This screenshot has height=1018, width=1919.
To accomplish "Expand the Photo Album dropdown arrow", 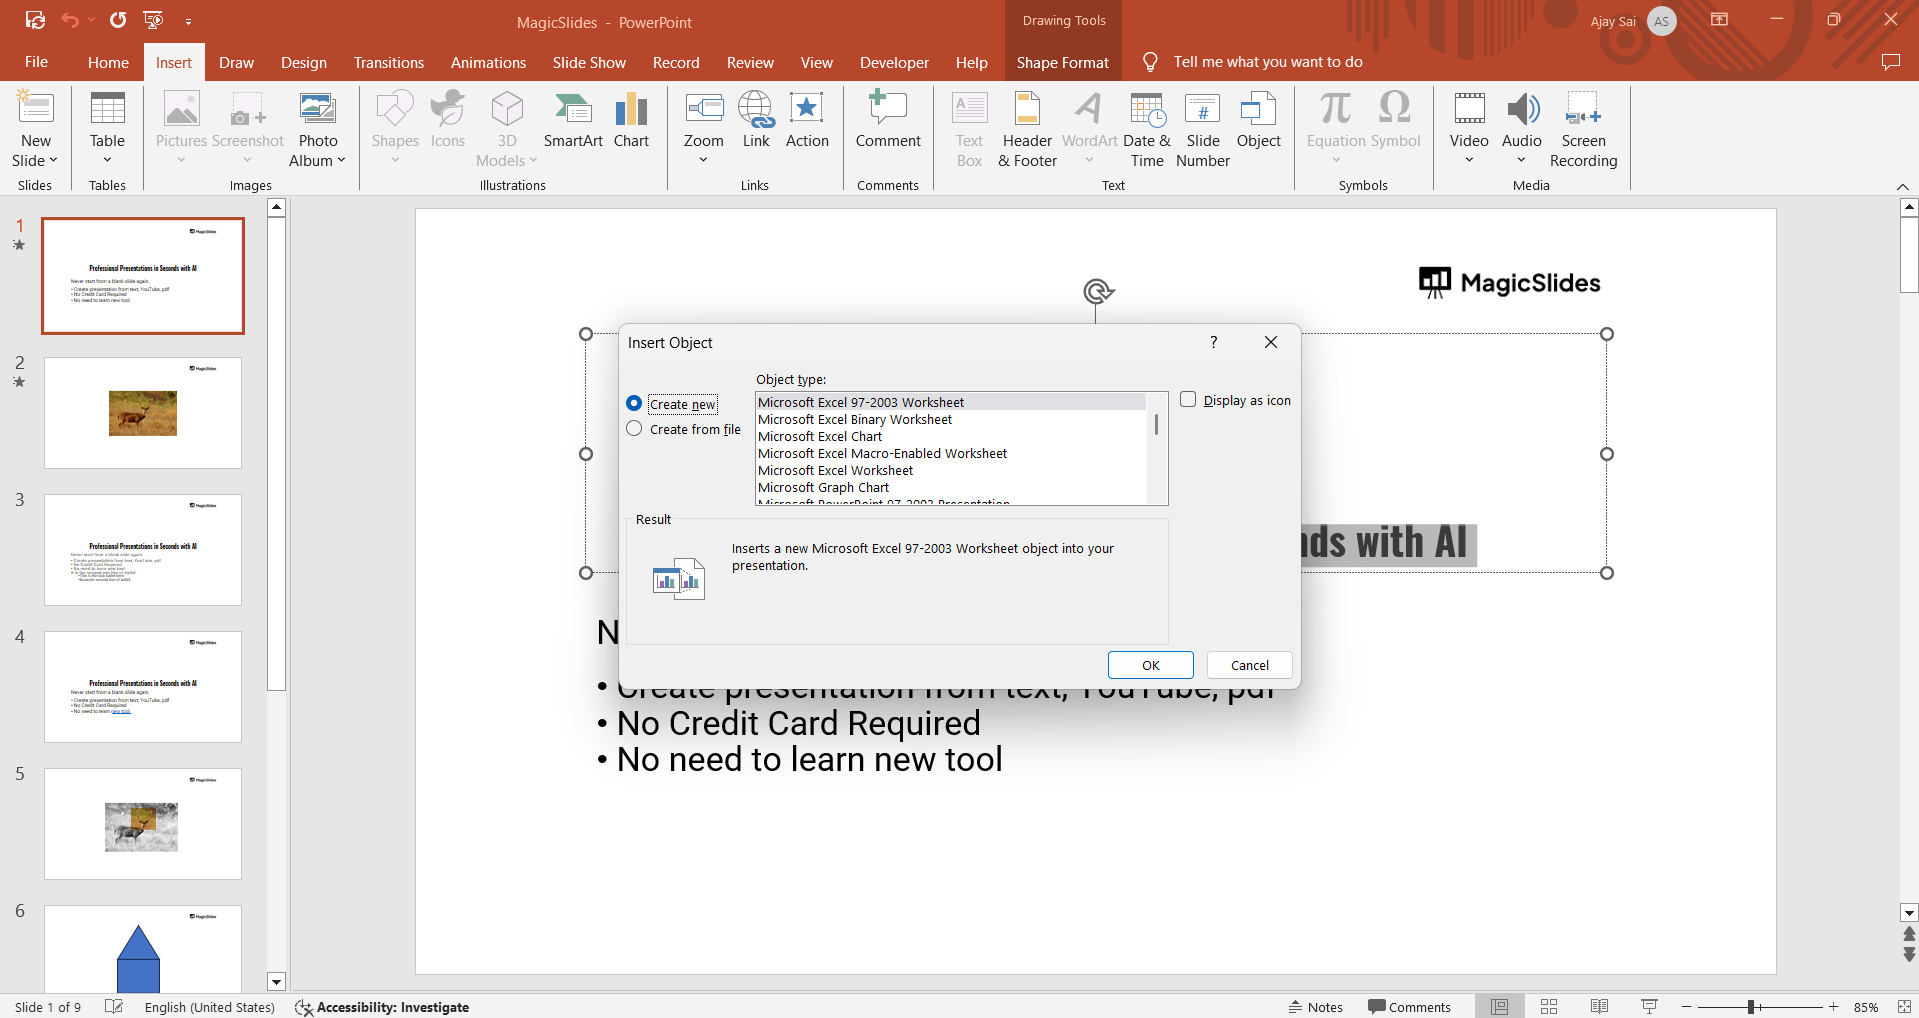I will pyautogui.click(x=341, y=160).
